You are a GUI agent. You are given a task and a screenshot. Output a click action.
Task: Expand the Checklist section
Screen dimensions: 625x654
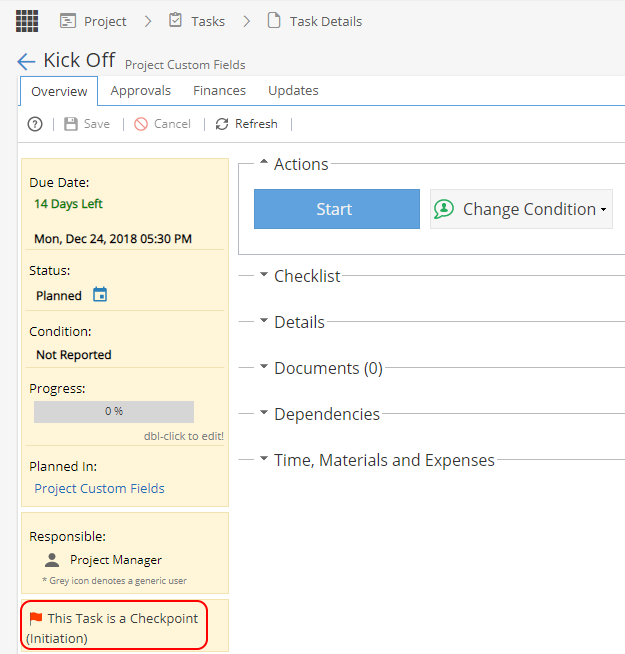(x=264, y=274)
